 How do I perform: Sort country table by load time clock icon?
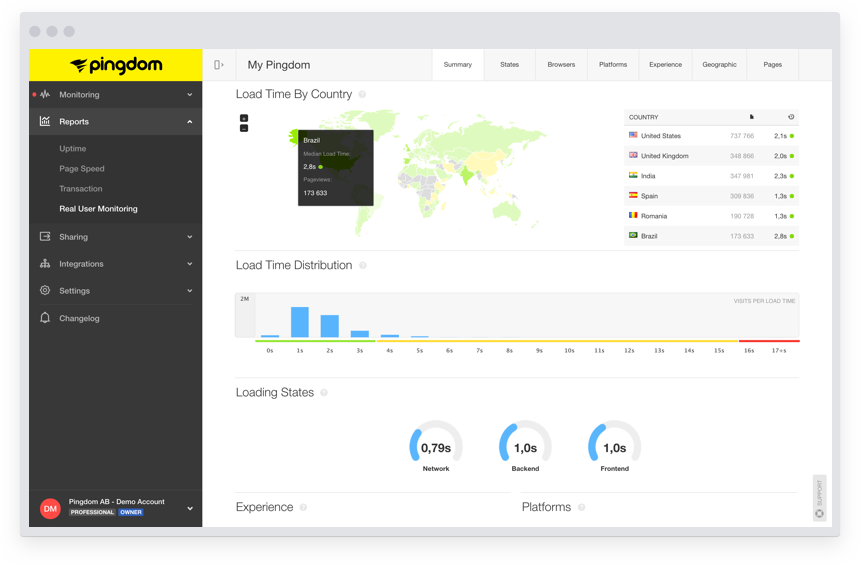pyautogui.click(x=791, y=117)
